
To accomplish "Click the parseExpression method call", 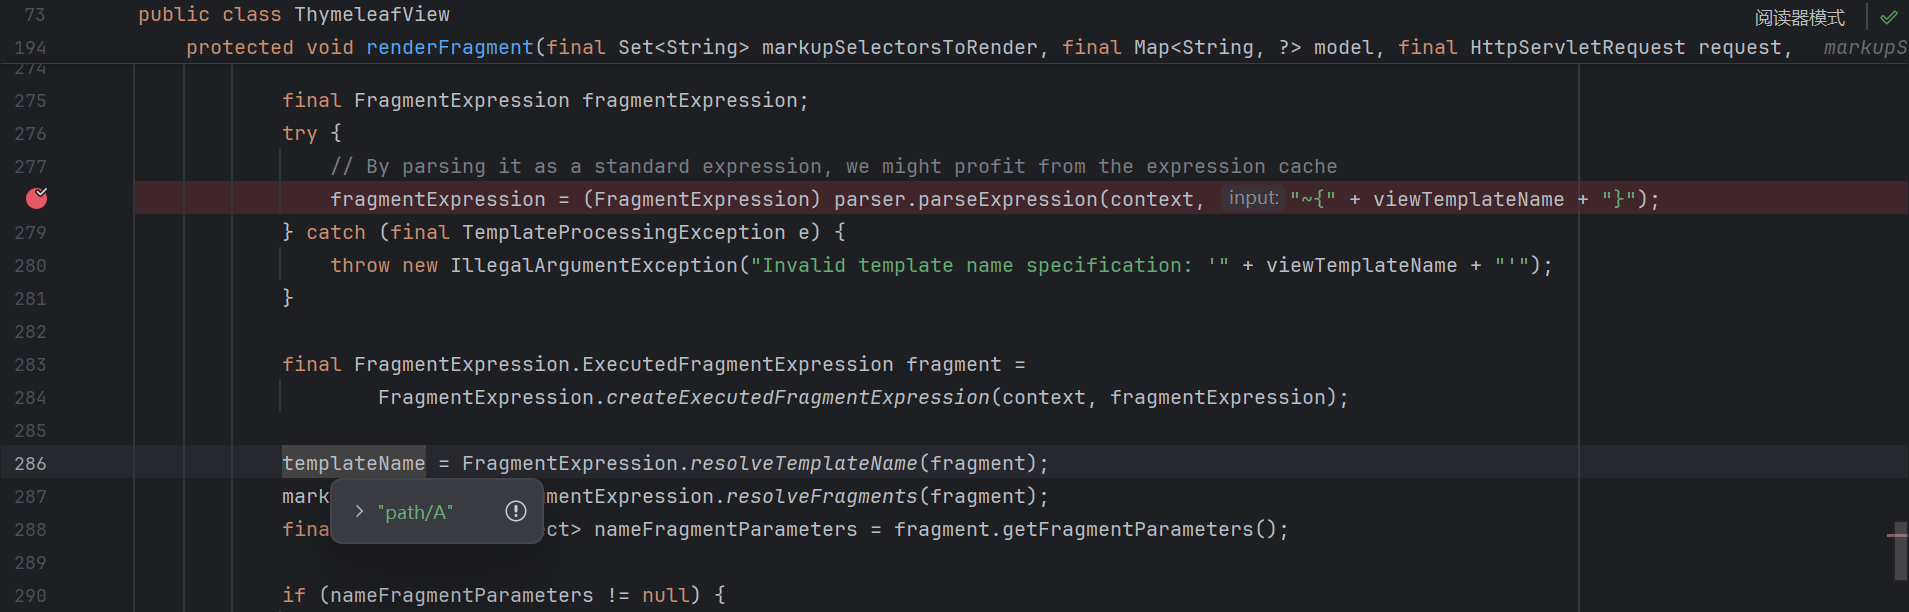I will point(1007,199).
